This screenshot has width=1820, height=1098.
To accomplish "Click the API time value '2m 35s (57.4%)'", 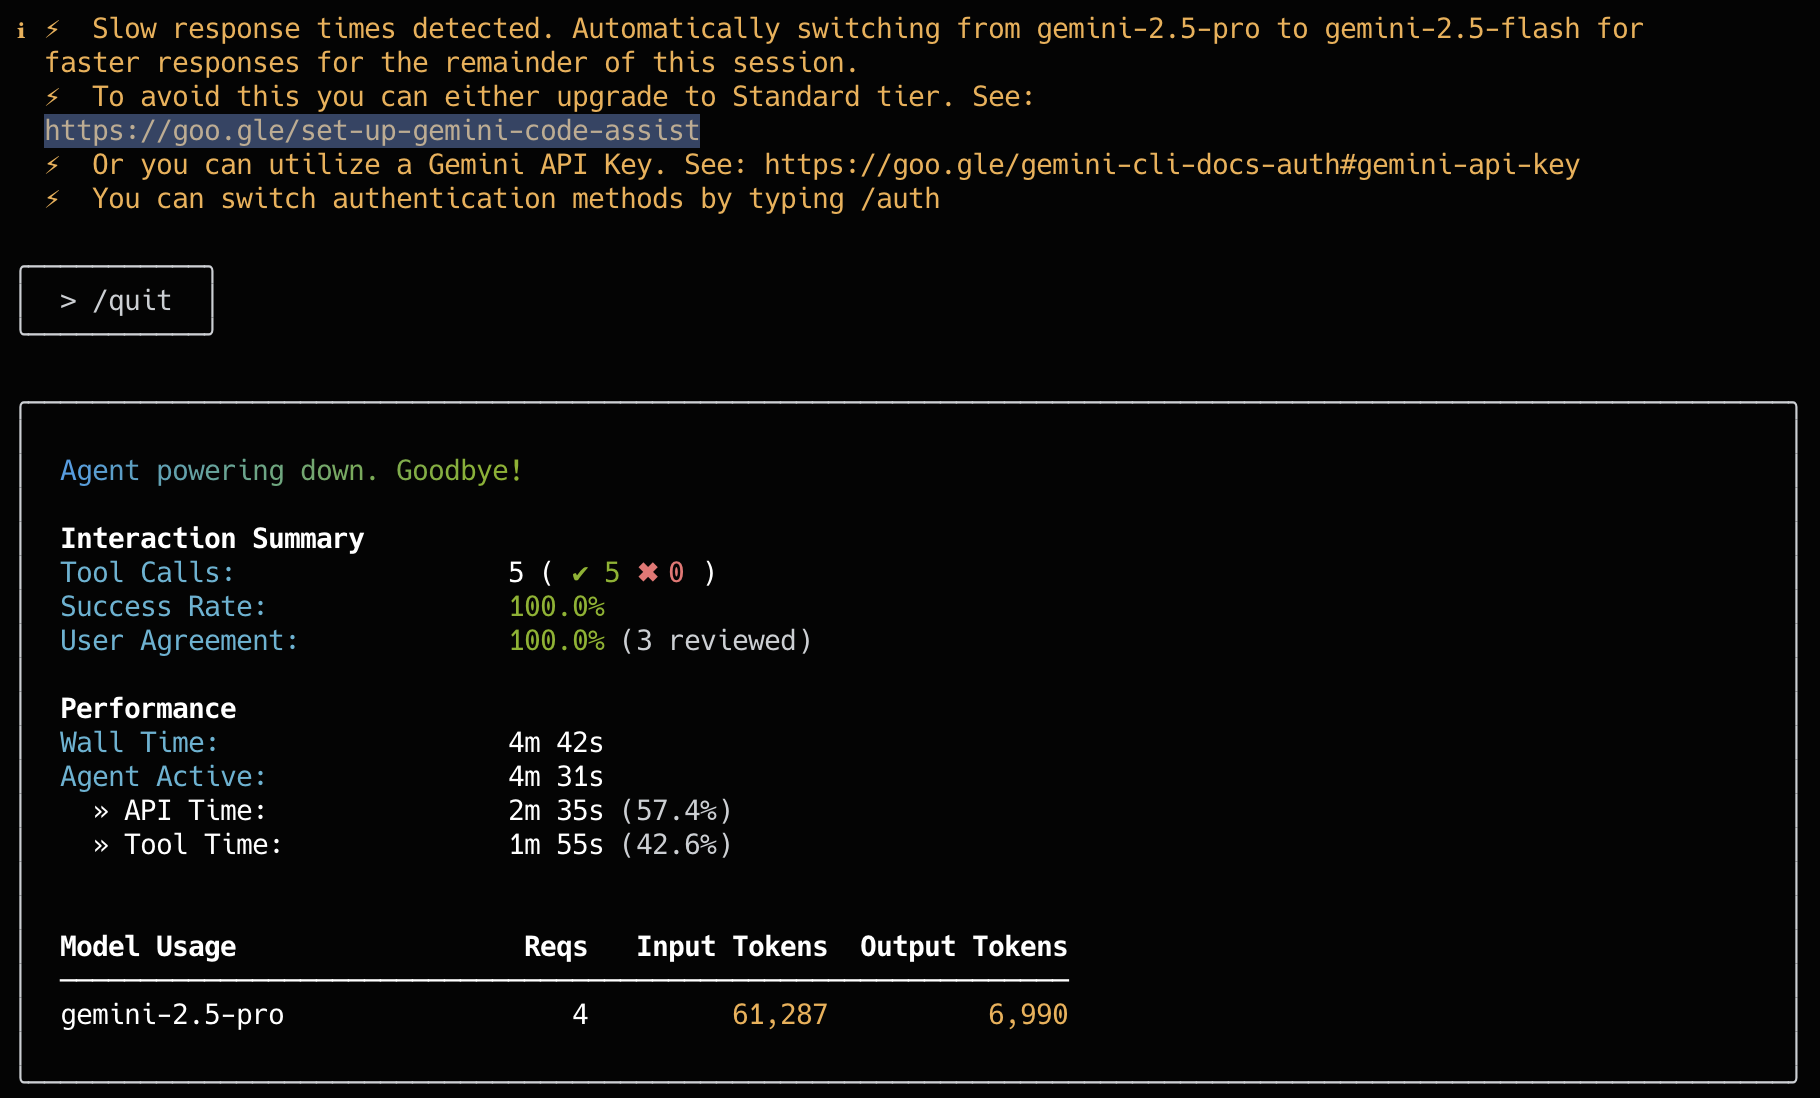I will [x=620, y=811].
